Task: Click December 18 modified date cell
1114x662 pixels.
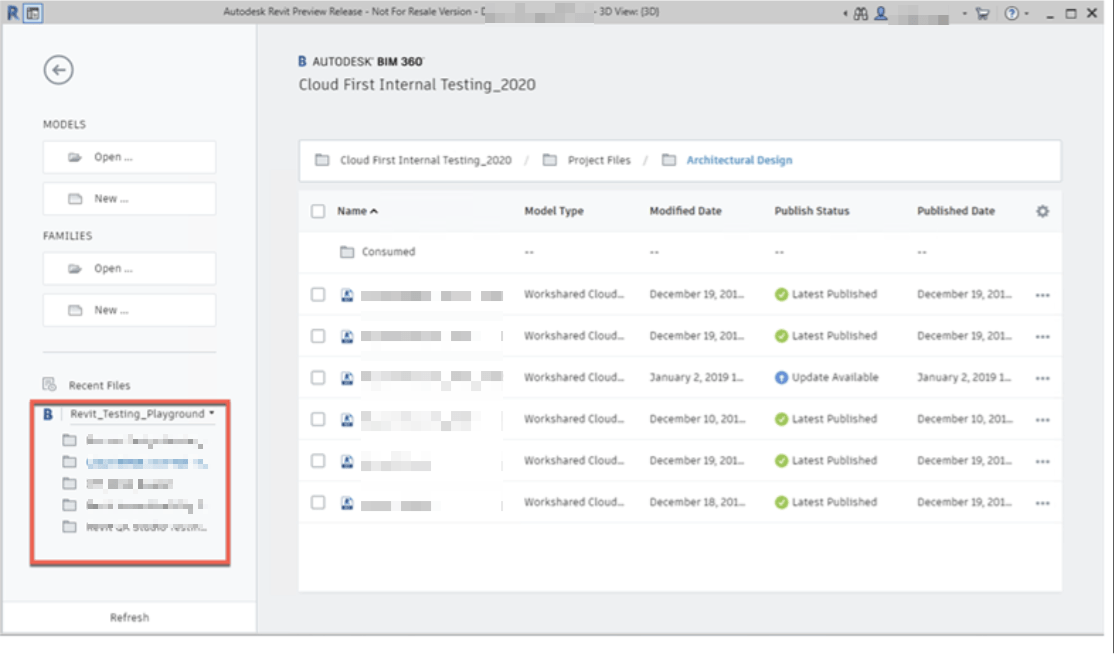Action: point(697,502)
